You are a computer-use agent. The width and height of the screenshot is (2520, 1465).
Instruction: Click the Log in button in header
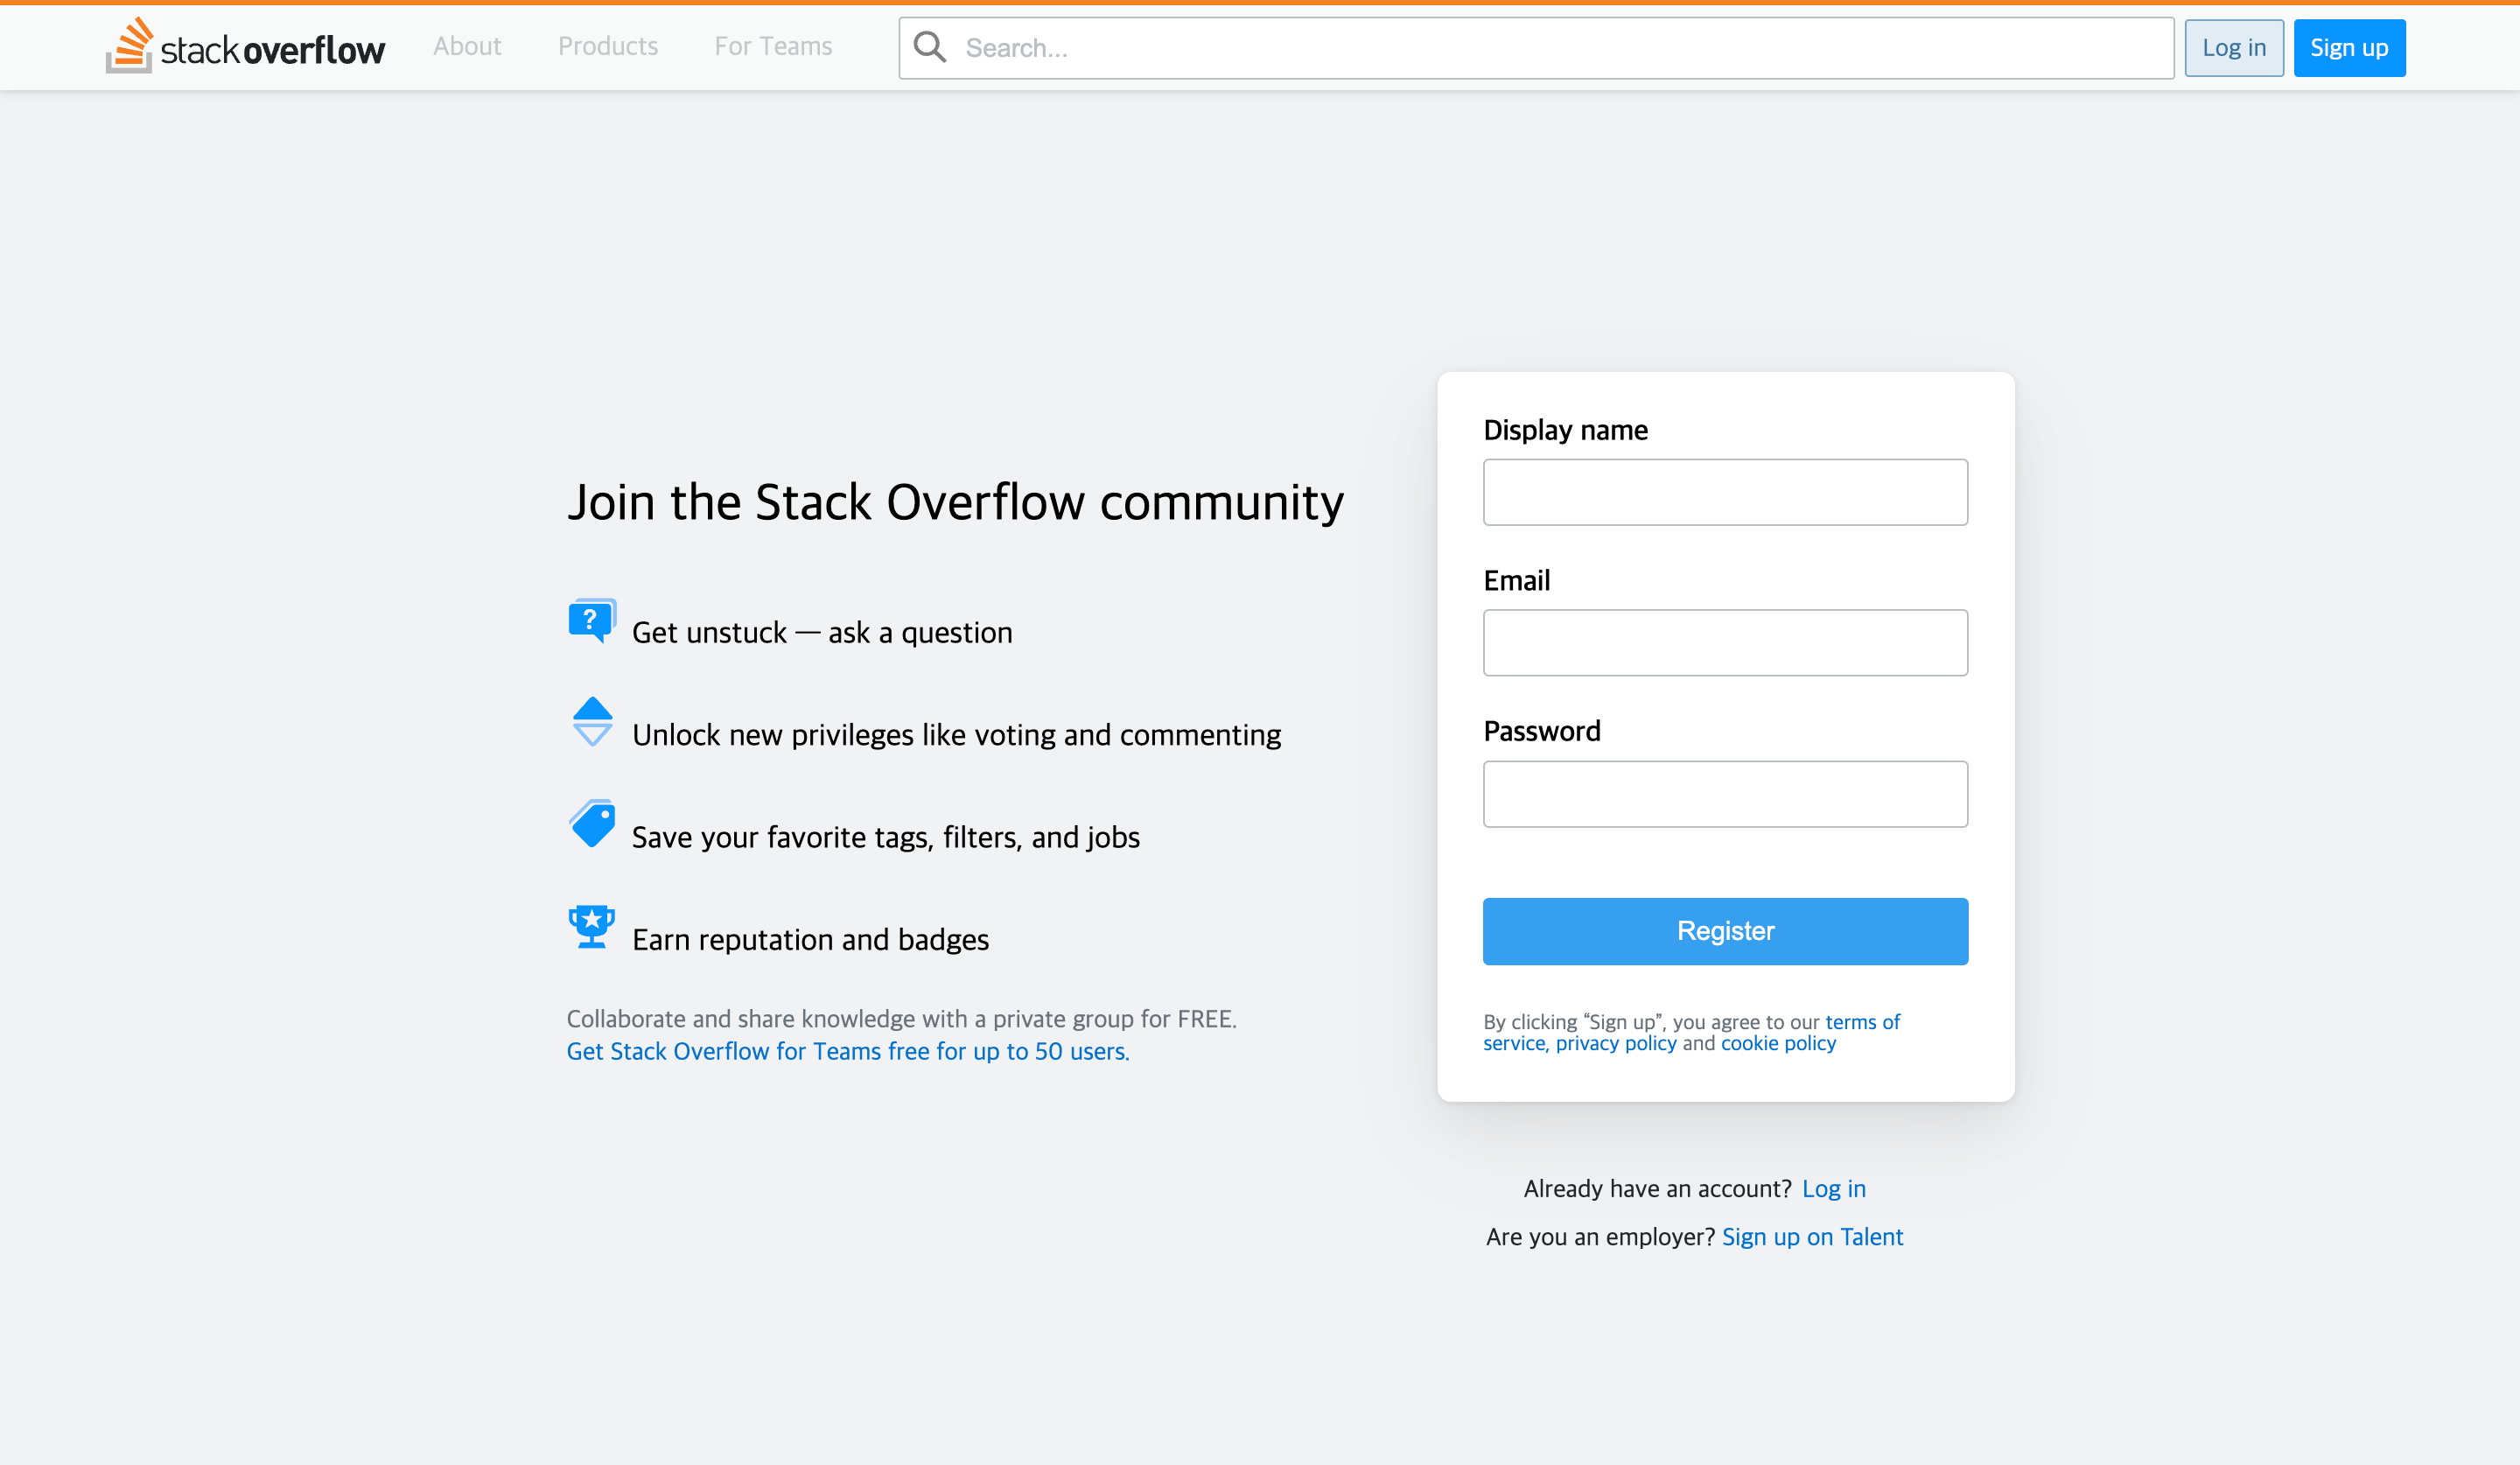tap(2233, 48)
